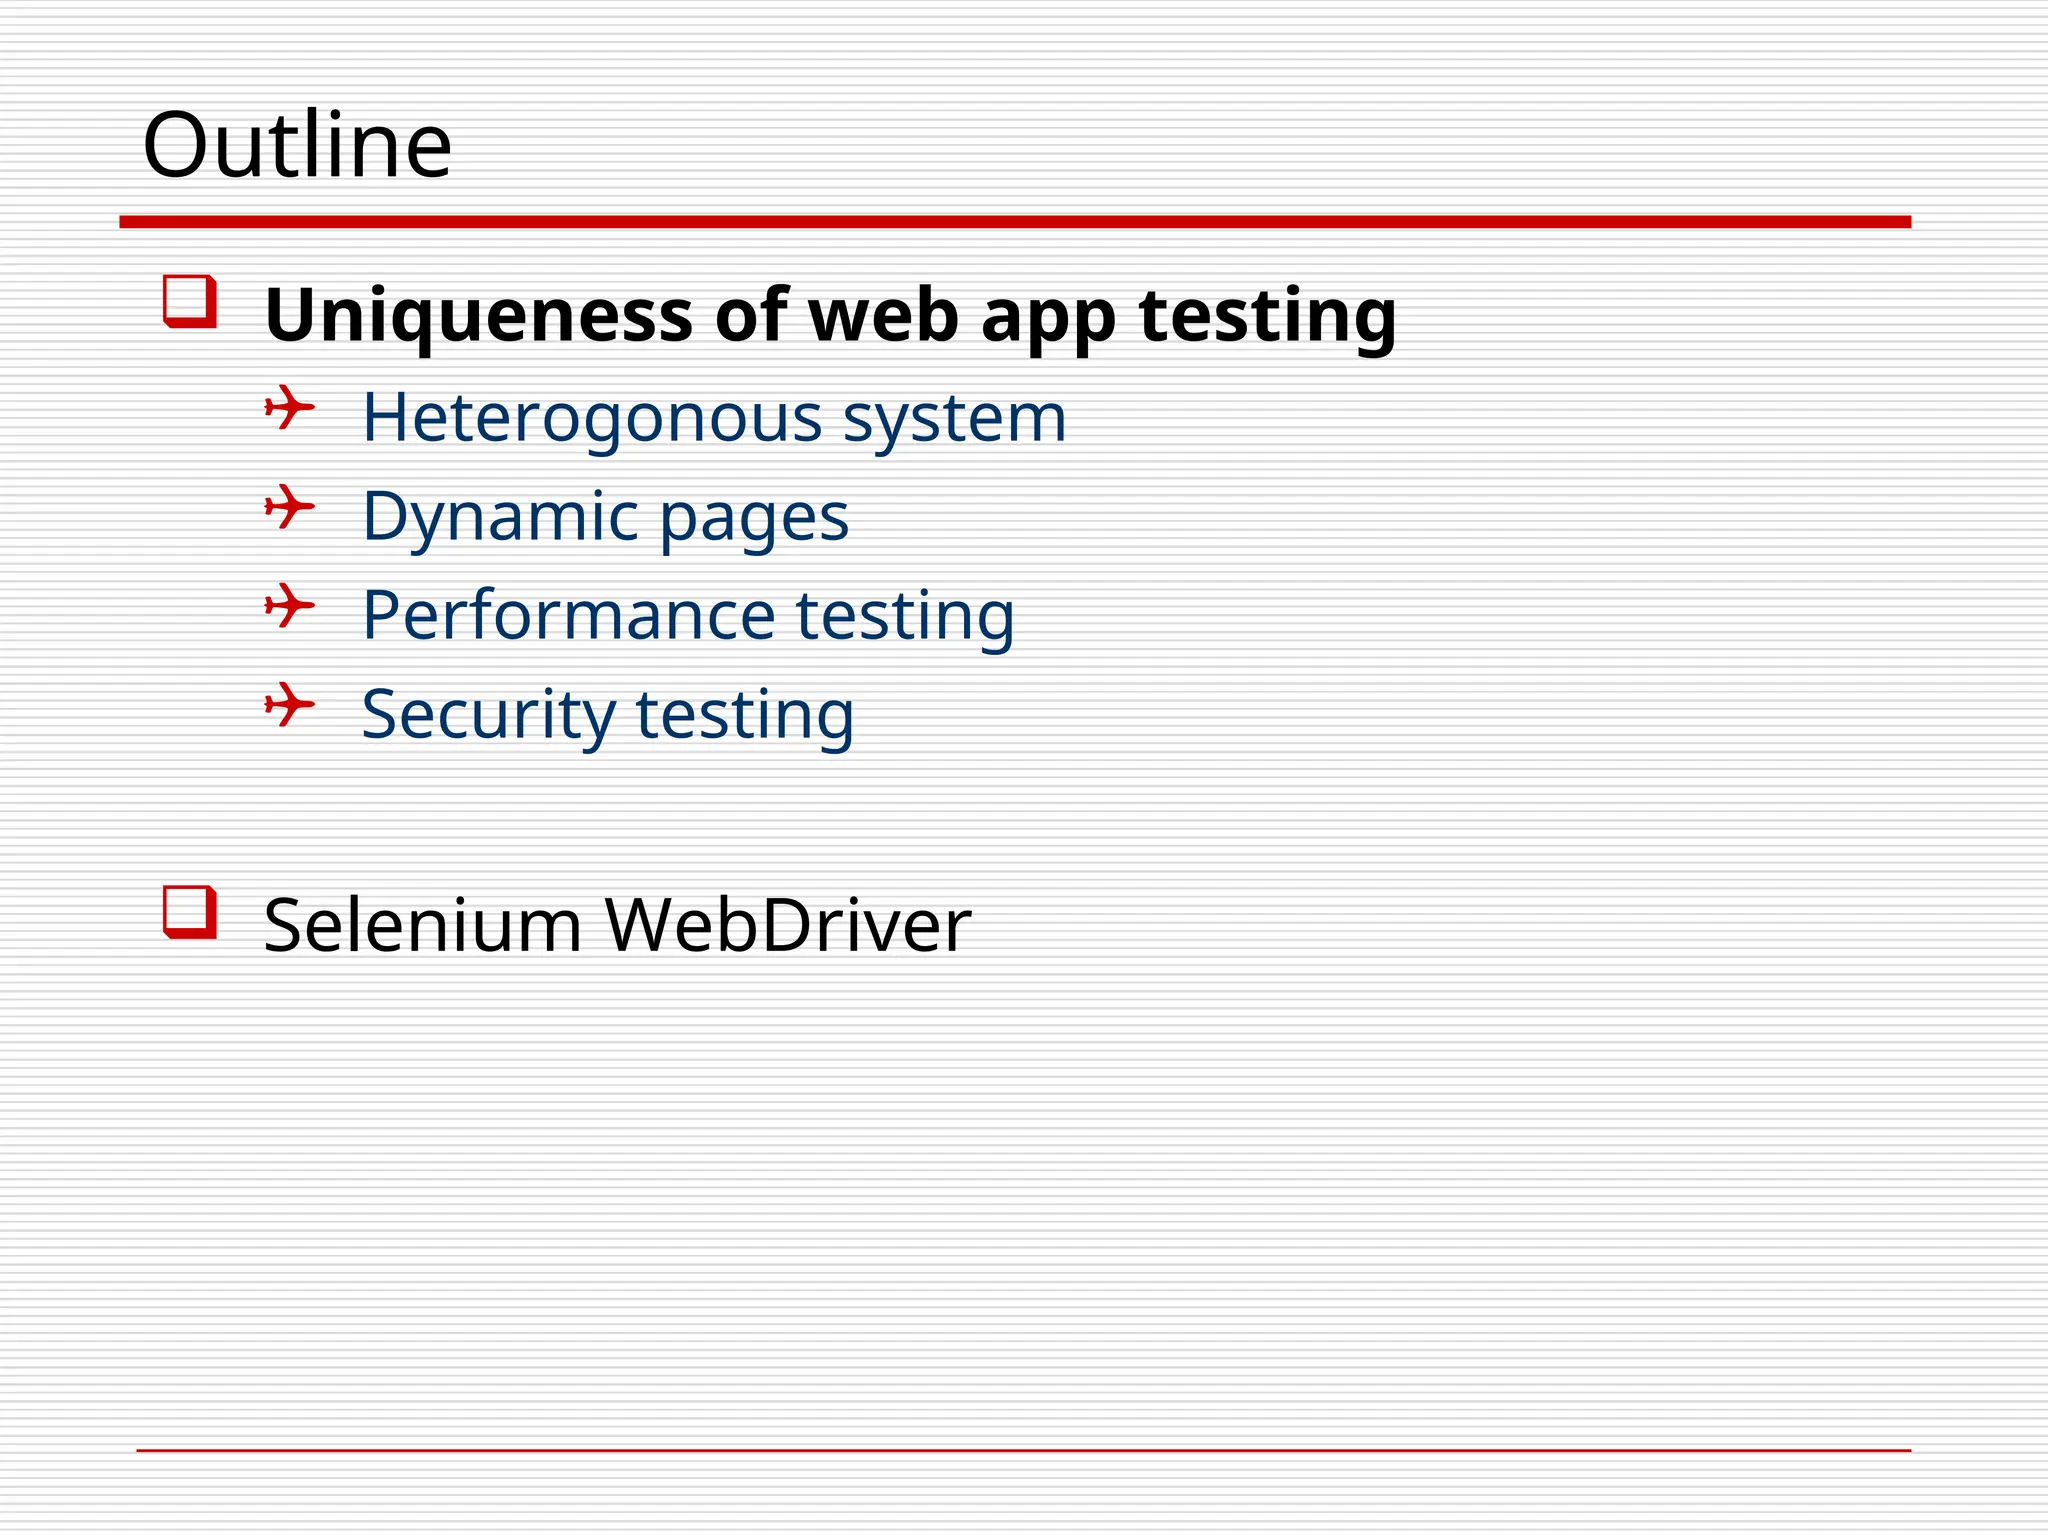Click the airplane bullet next to Performance testing

tap(290, 606)
